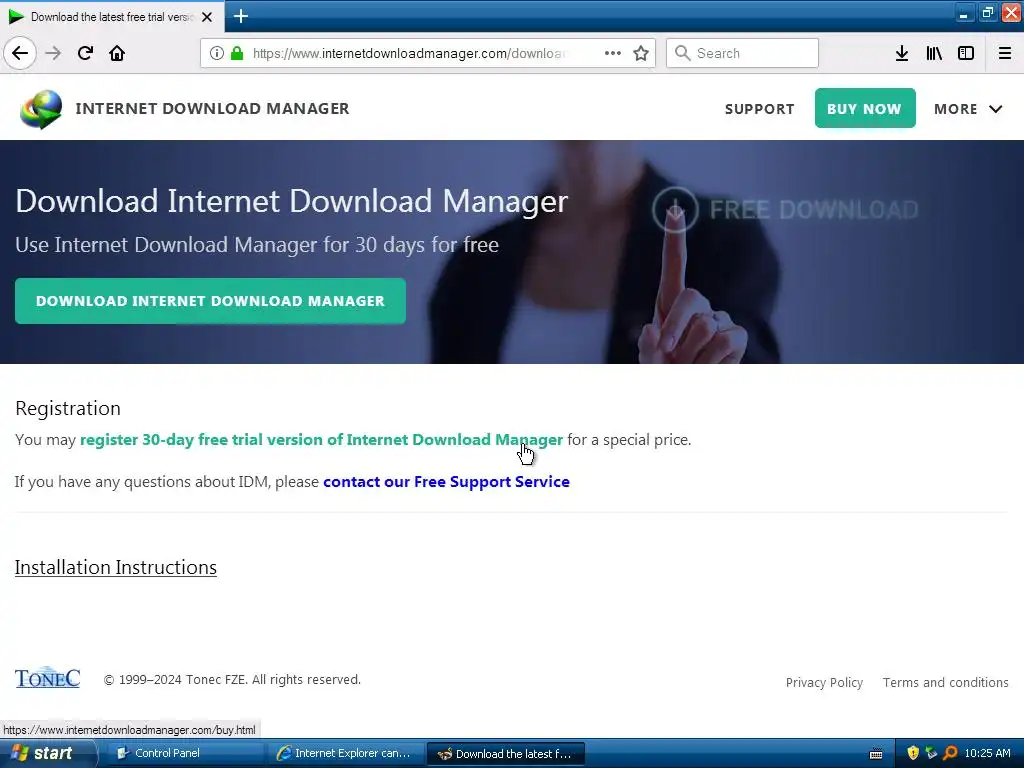Reload the page with the refresh icon

pyautogui.click(x=85, y=53)
